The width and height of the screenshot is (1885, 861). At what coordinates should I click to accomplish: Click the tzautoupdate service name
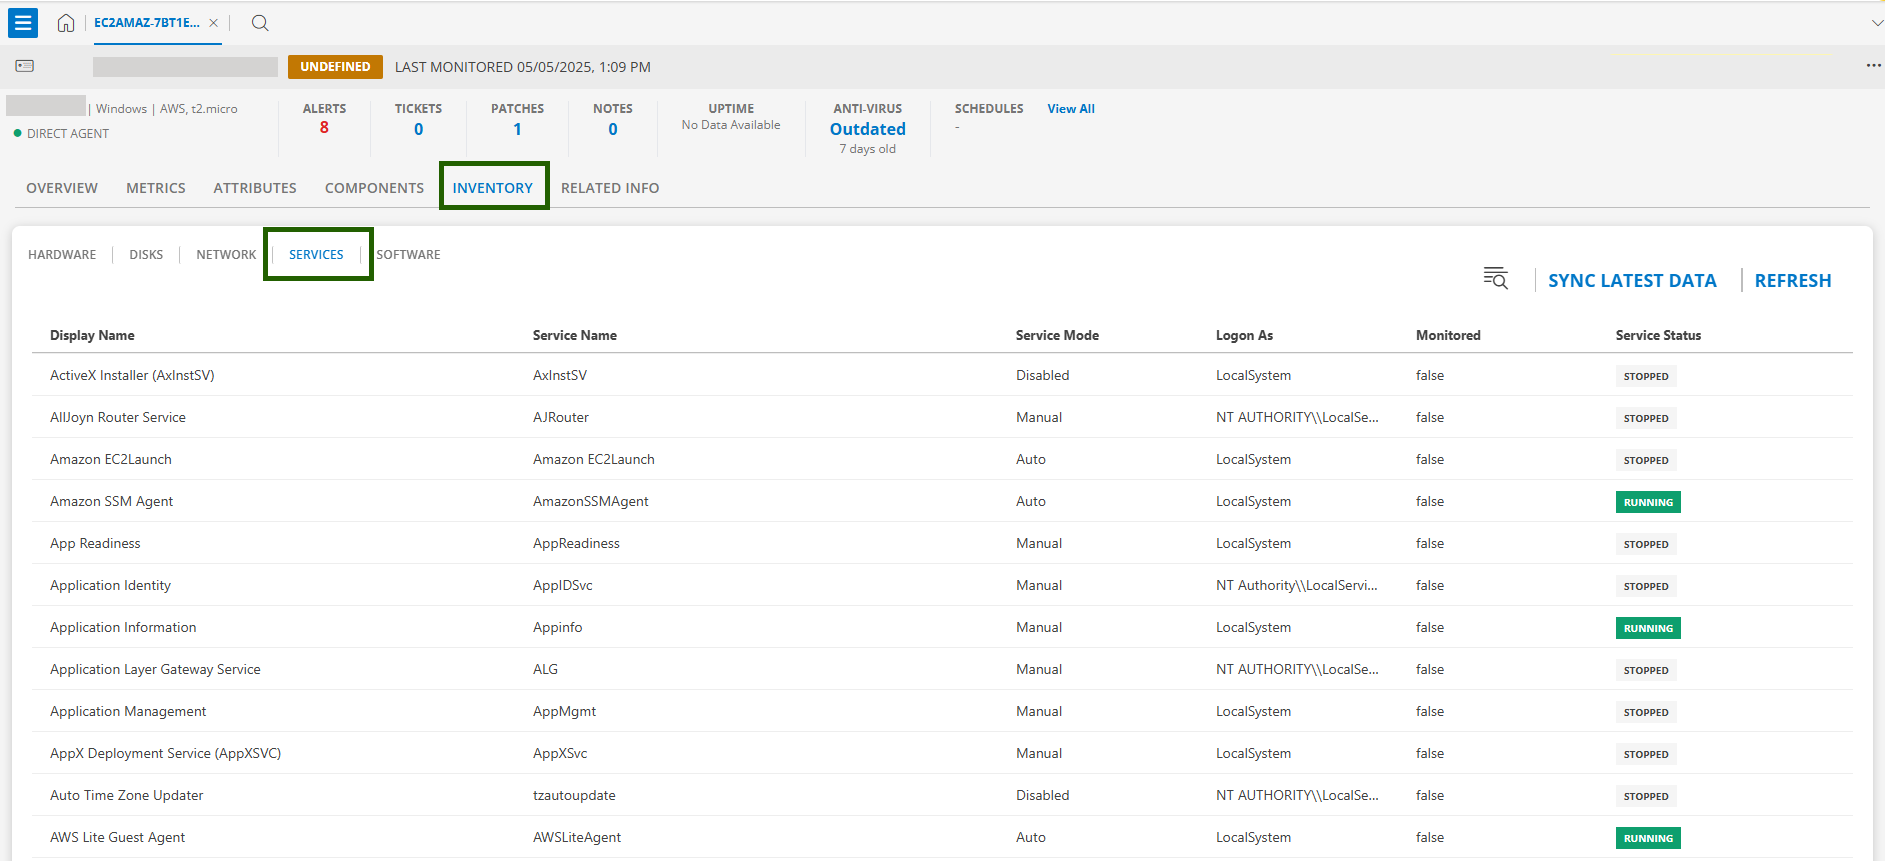pyautogui.click(x=574, y=795)
